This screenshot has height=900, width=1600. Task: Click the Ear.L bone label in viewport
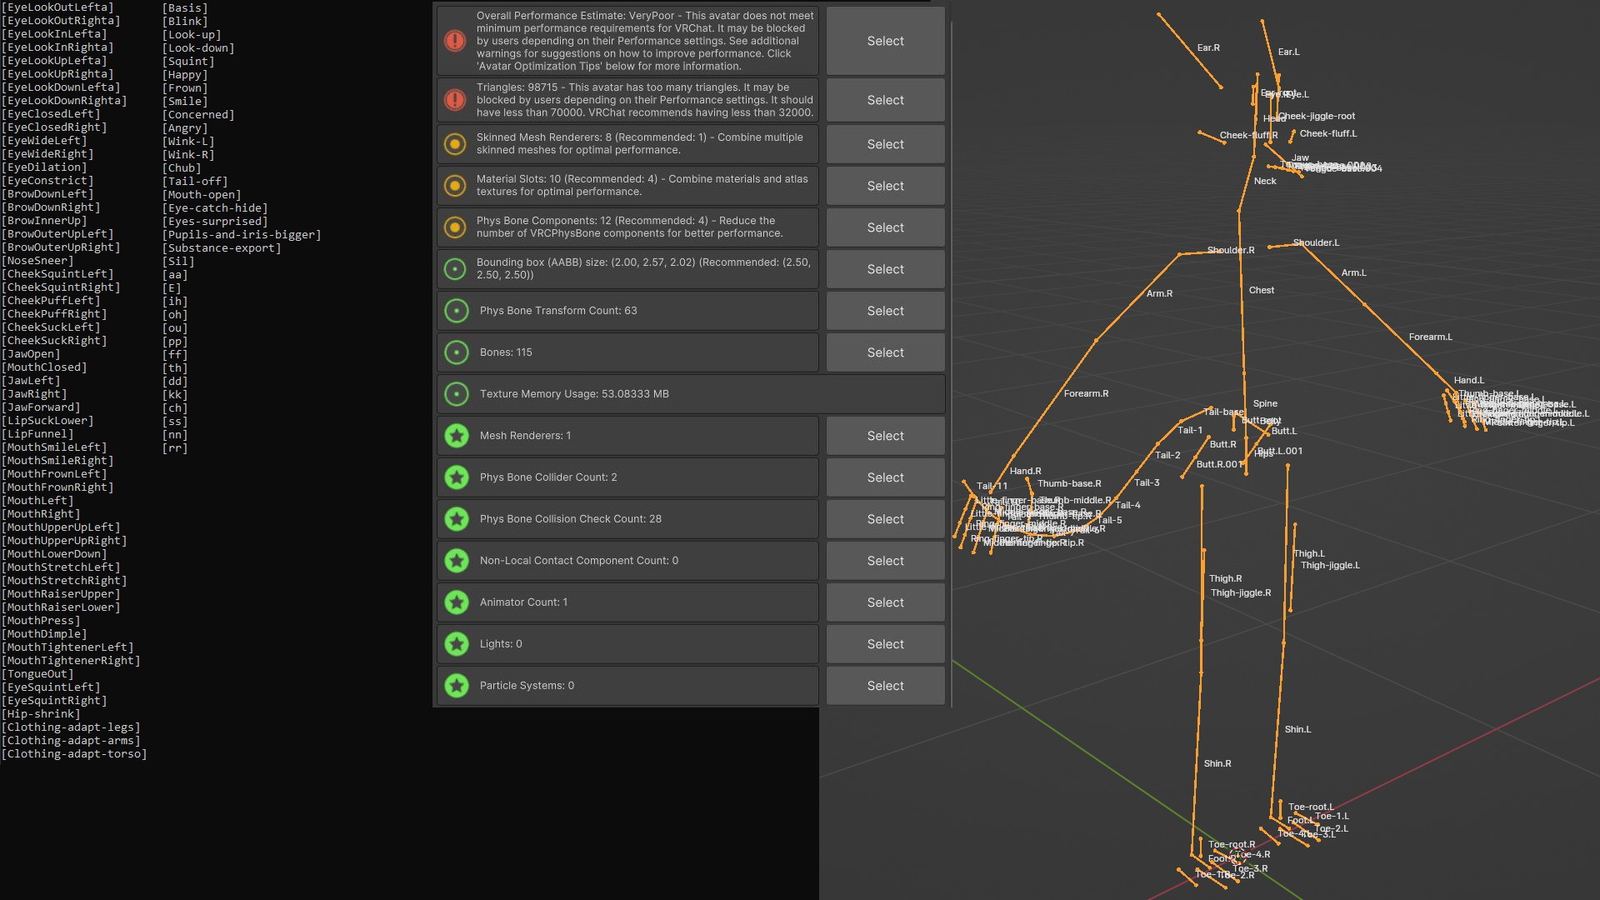coord(1289,52)
